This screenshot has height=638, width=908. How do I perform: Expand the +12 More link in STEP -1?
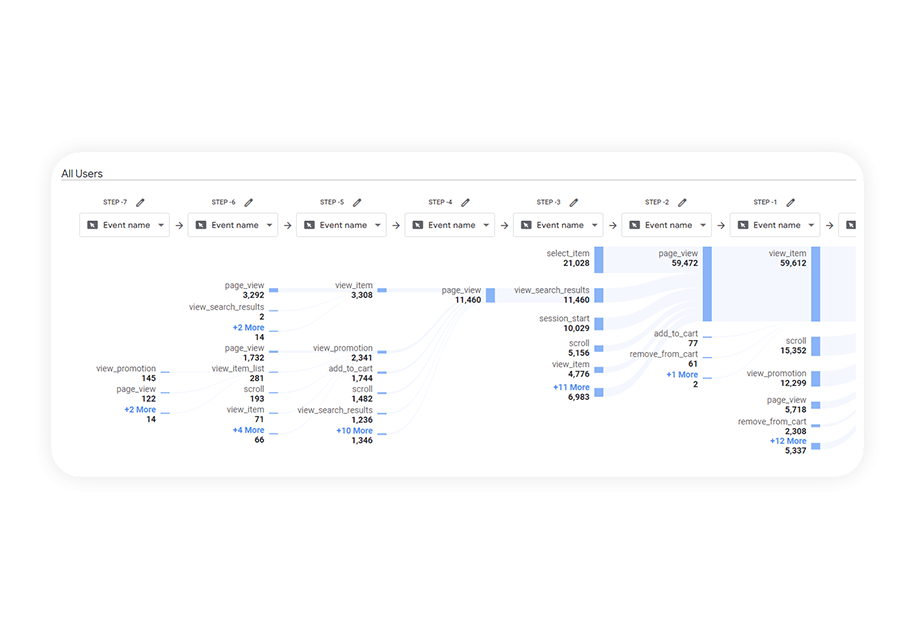[x=788, y=441]
